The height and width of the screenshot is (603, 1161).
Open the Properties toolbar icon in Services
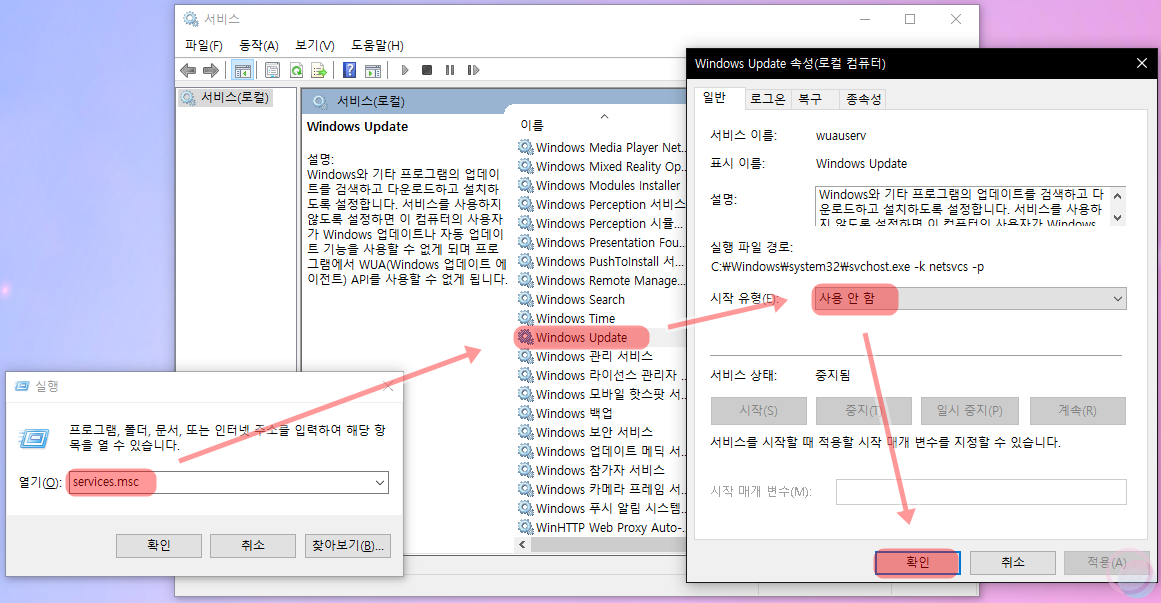click(272, 70)
